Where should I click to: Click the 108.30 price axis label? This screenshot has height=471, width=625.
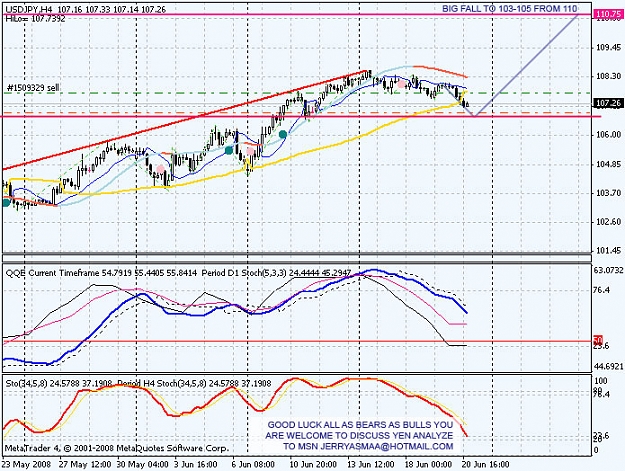[x=608, y=76]
